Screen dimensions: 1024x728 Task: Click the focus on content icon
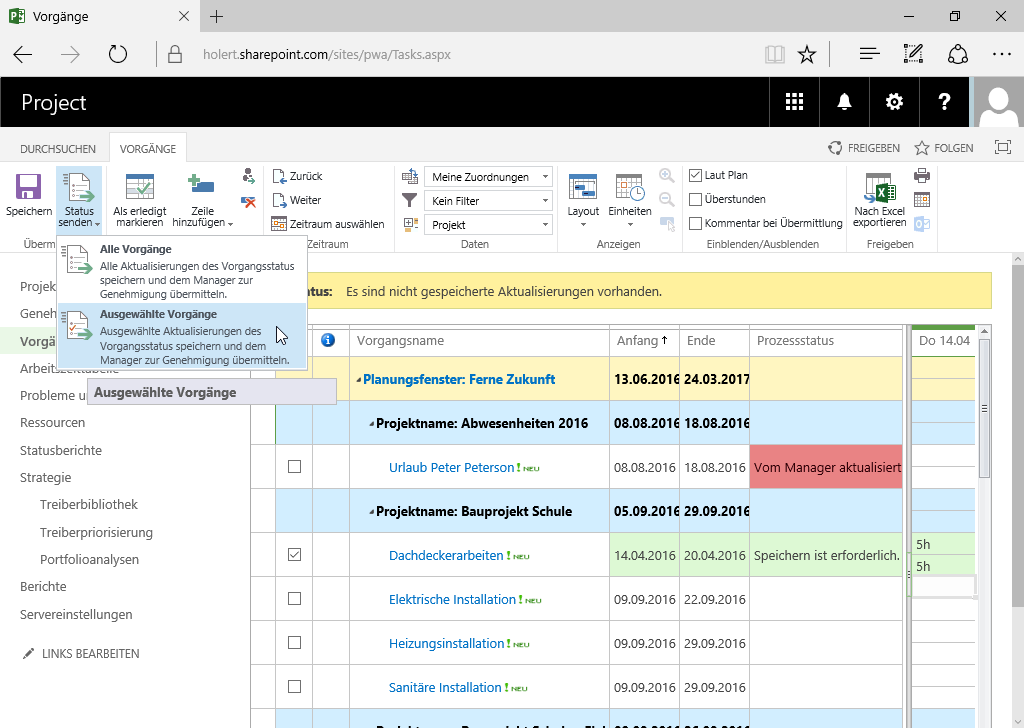[x=1002, y=148]
